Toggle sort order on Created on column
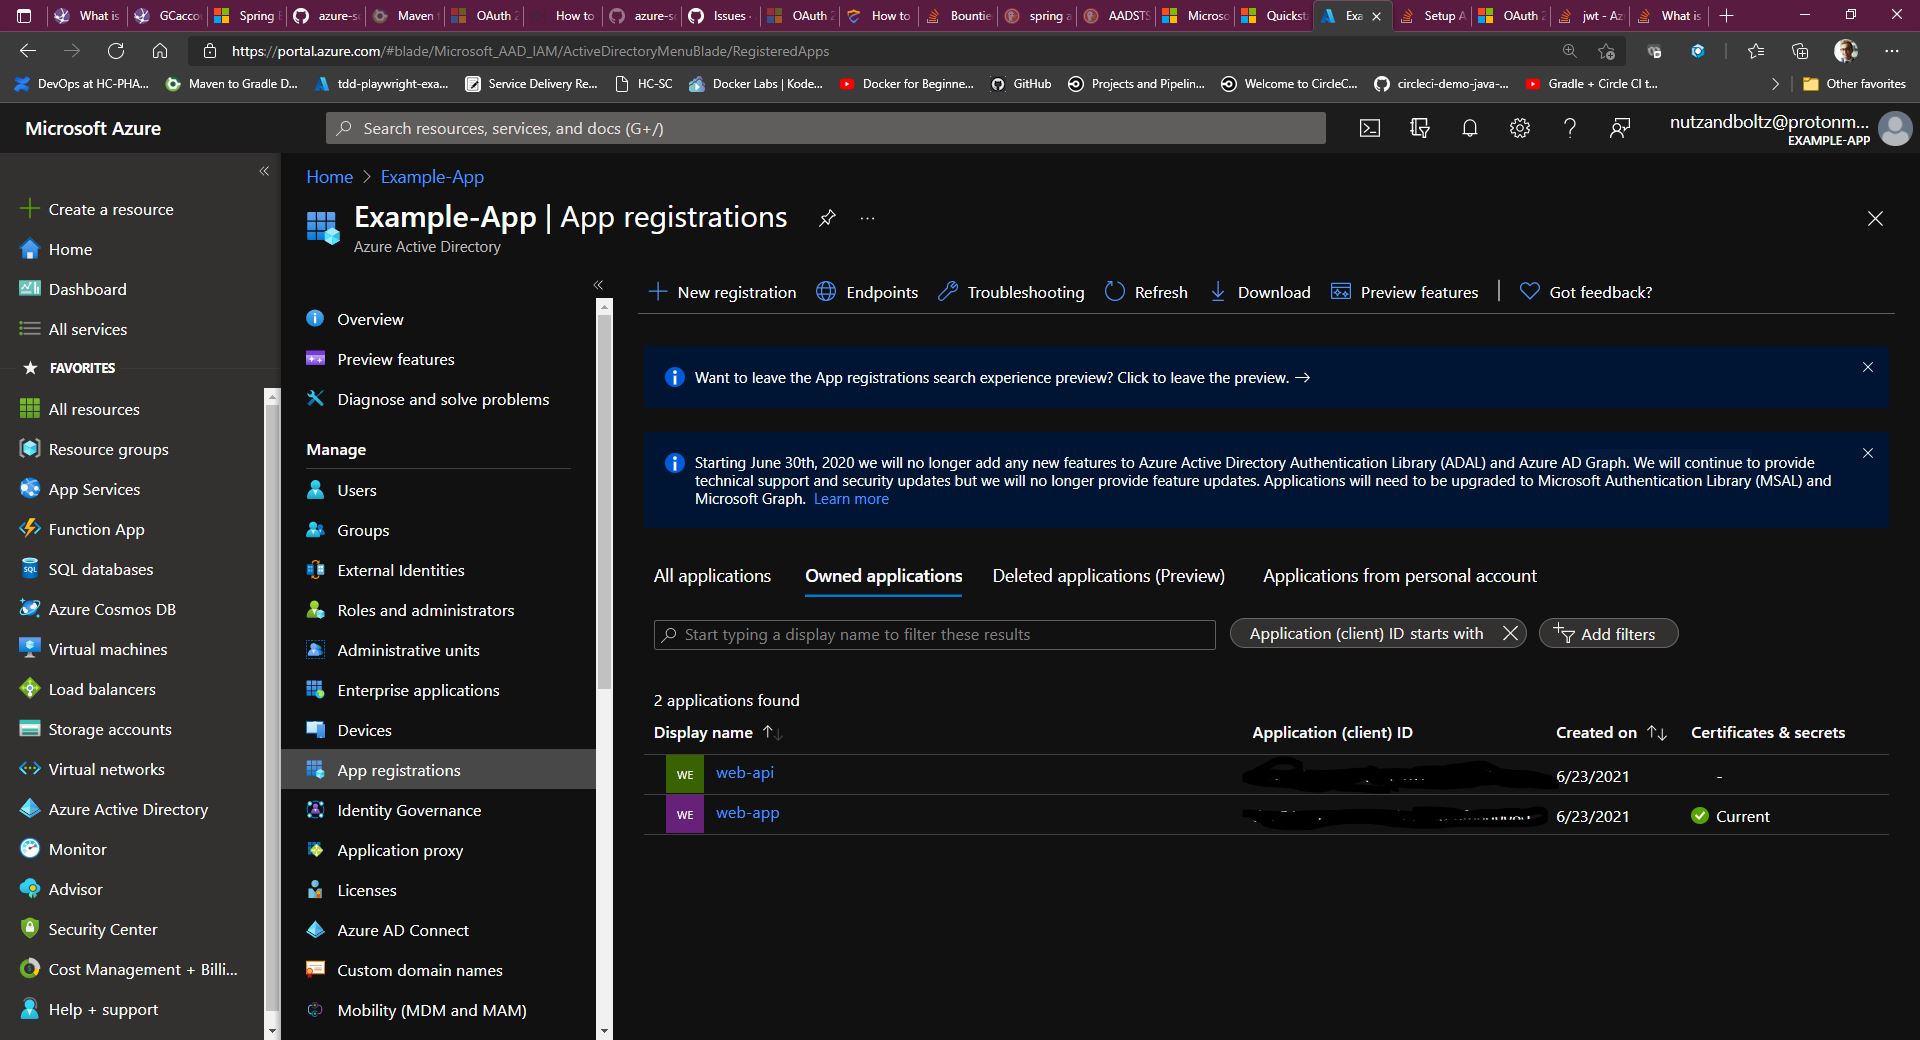This screenshot has height=1040, width=1920. (x=1655, y=732)
